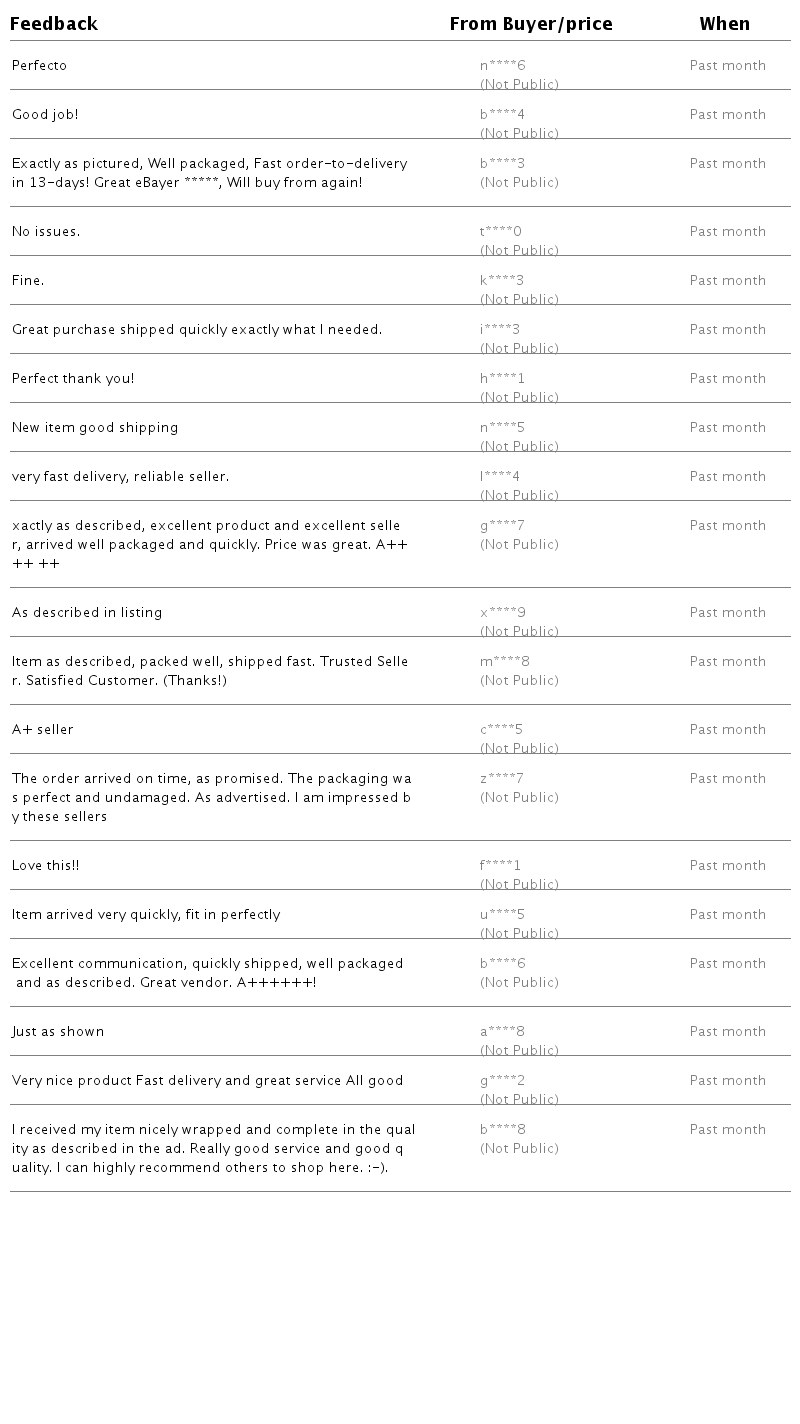Select buyer b****3 username

502,164
